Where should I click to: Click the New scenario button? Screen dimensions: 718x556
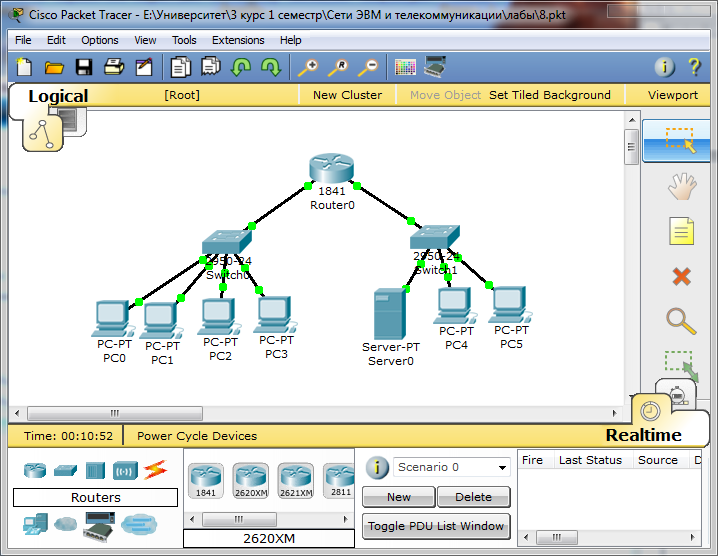[398, 497]
